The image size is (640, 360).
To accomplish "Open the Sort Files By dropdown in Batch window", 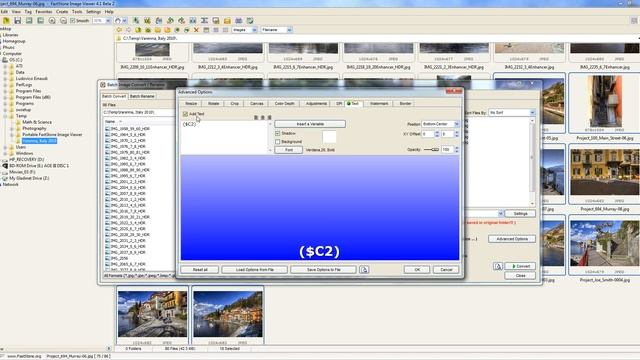I will [x=532, y=112].
